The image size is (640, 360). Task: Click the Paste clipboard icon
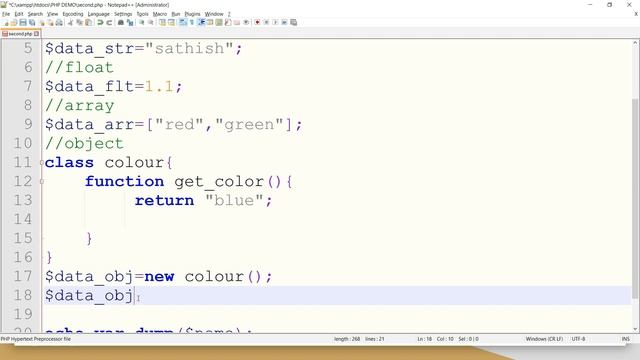click(x=88, y=22)
